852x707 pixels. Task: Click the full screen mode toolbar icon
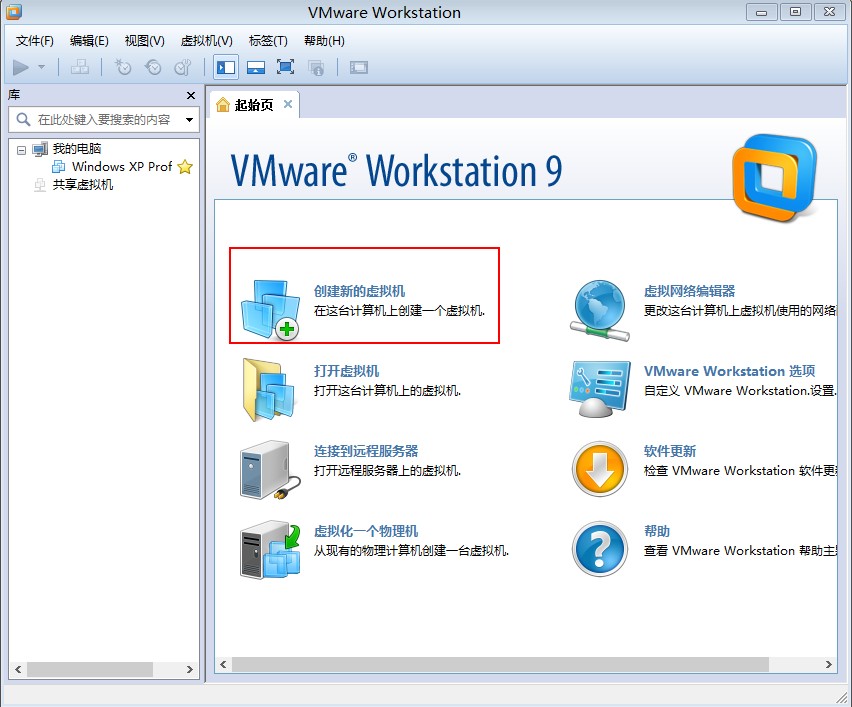(x=285, y=67)
